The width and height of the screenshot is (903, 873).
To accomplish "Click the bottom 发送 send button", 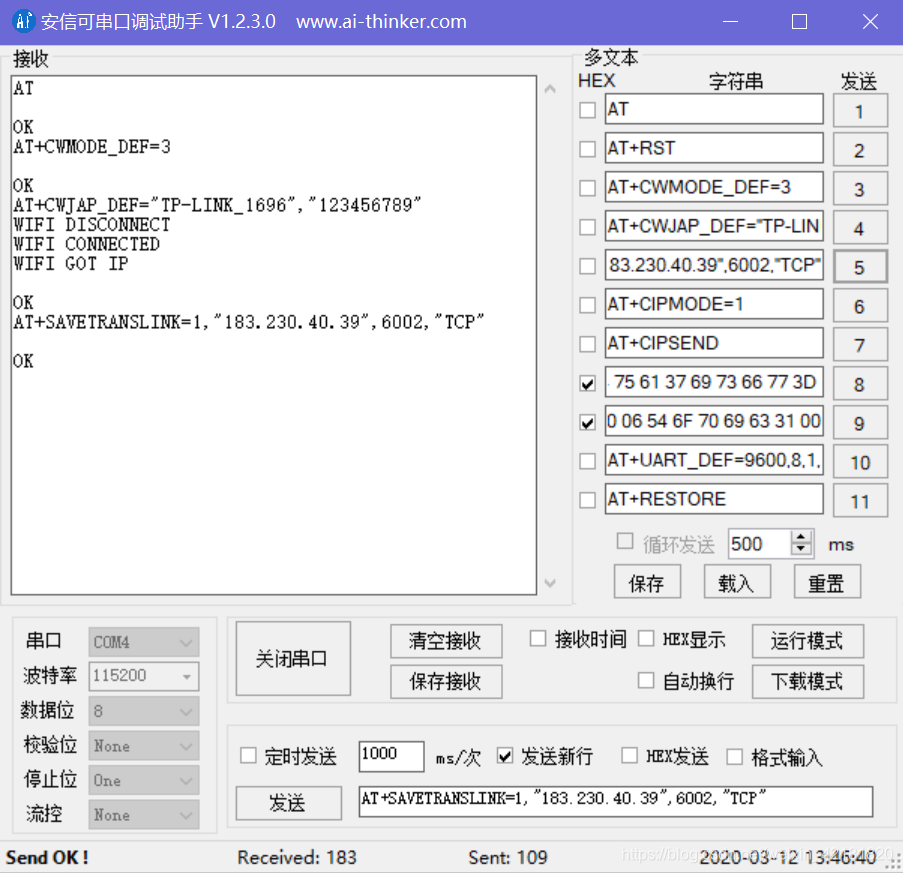I will point(288,803).
